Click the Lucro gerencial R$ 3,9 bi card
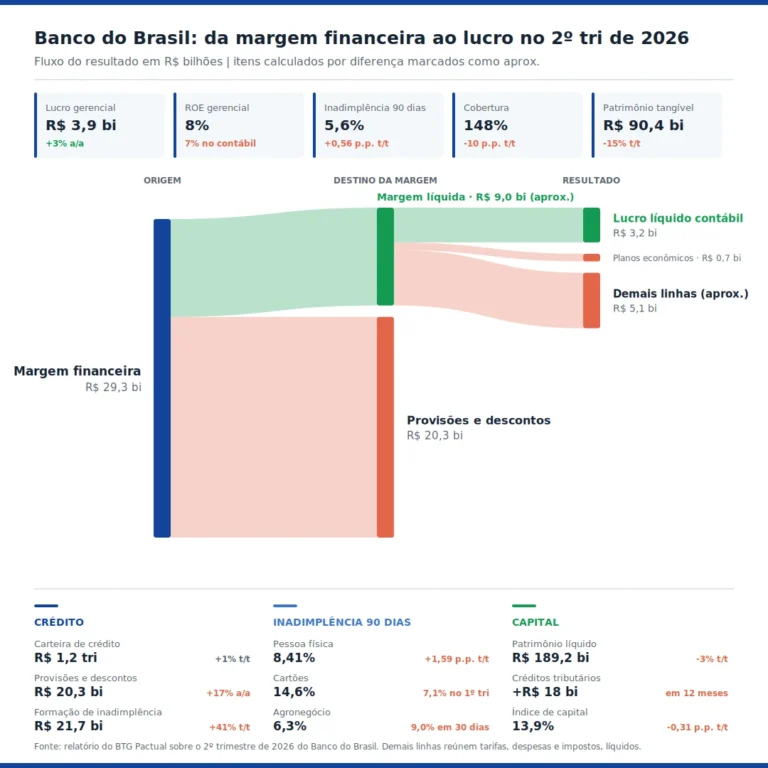Image resolution: width=768 pixels, height=768 pixels. click(x=99, y=125)
